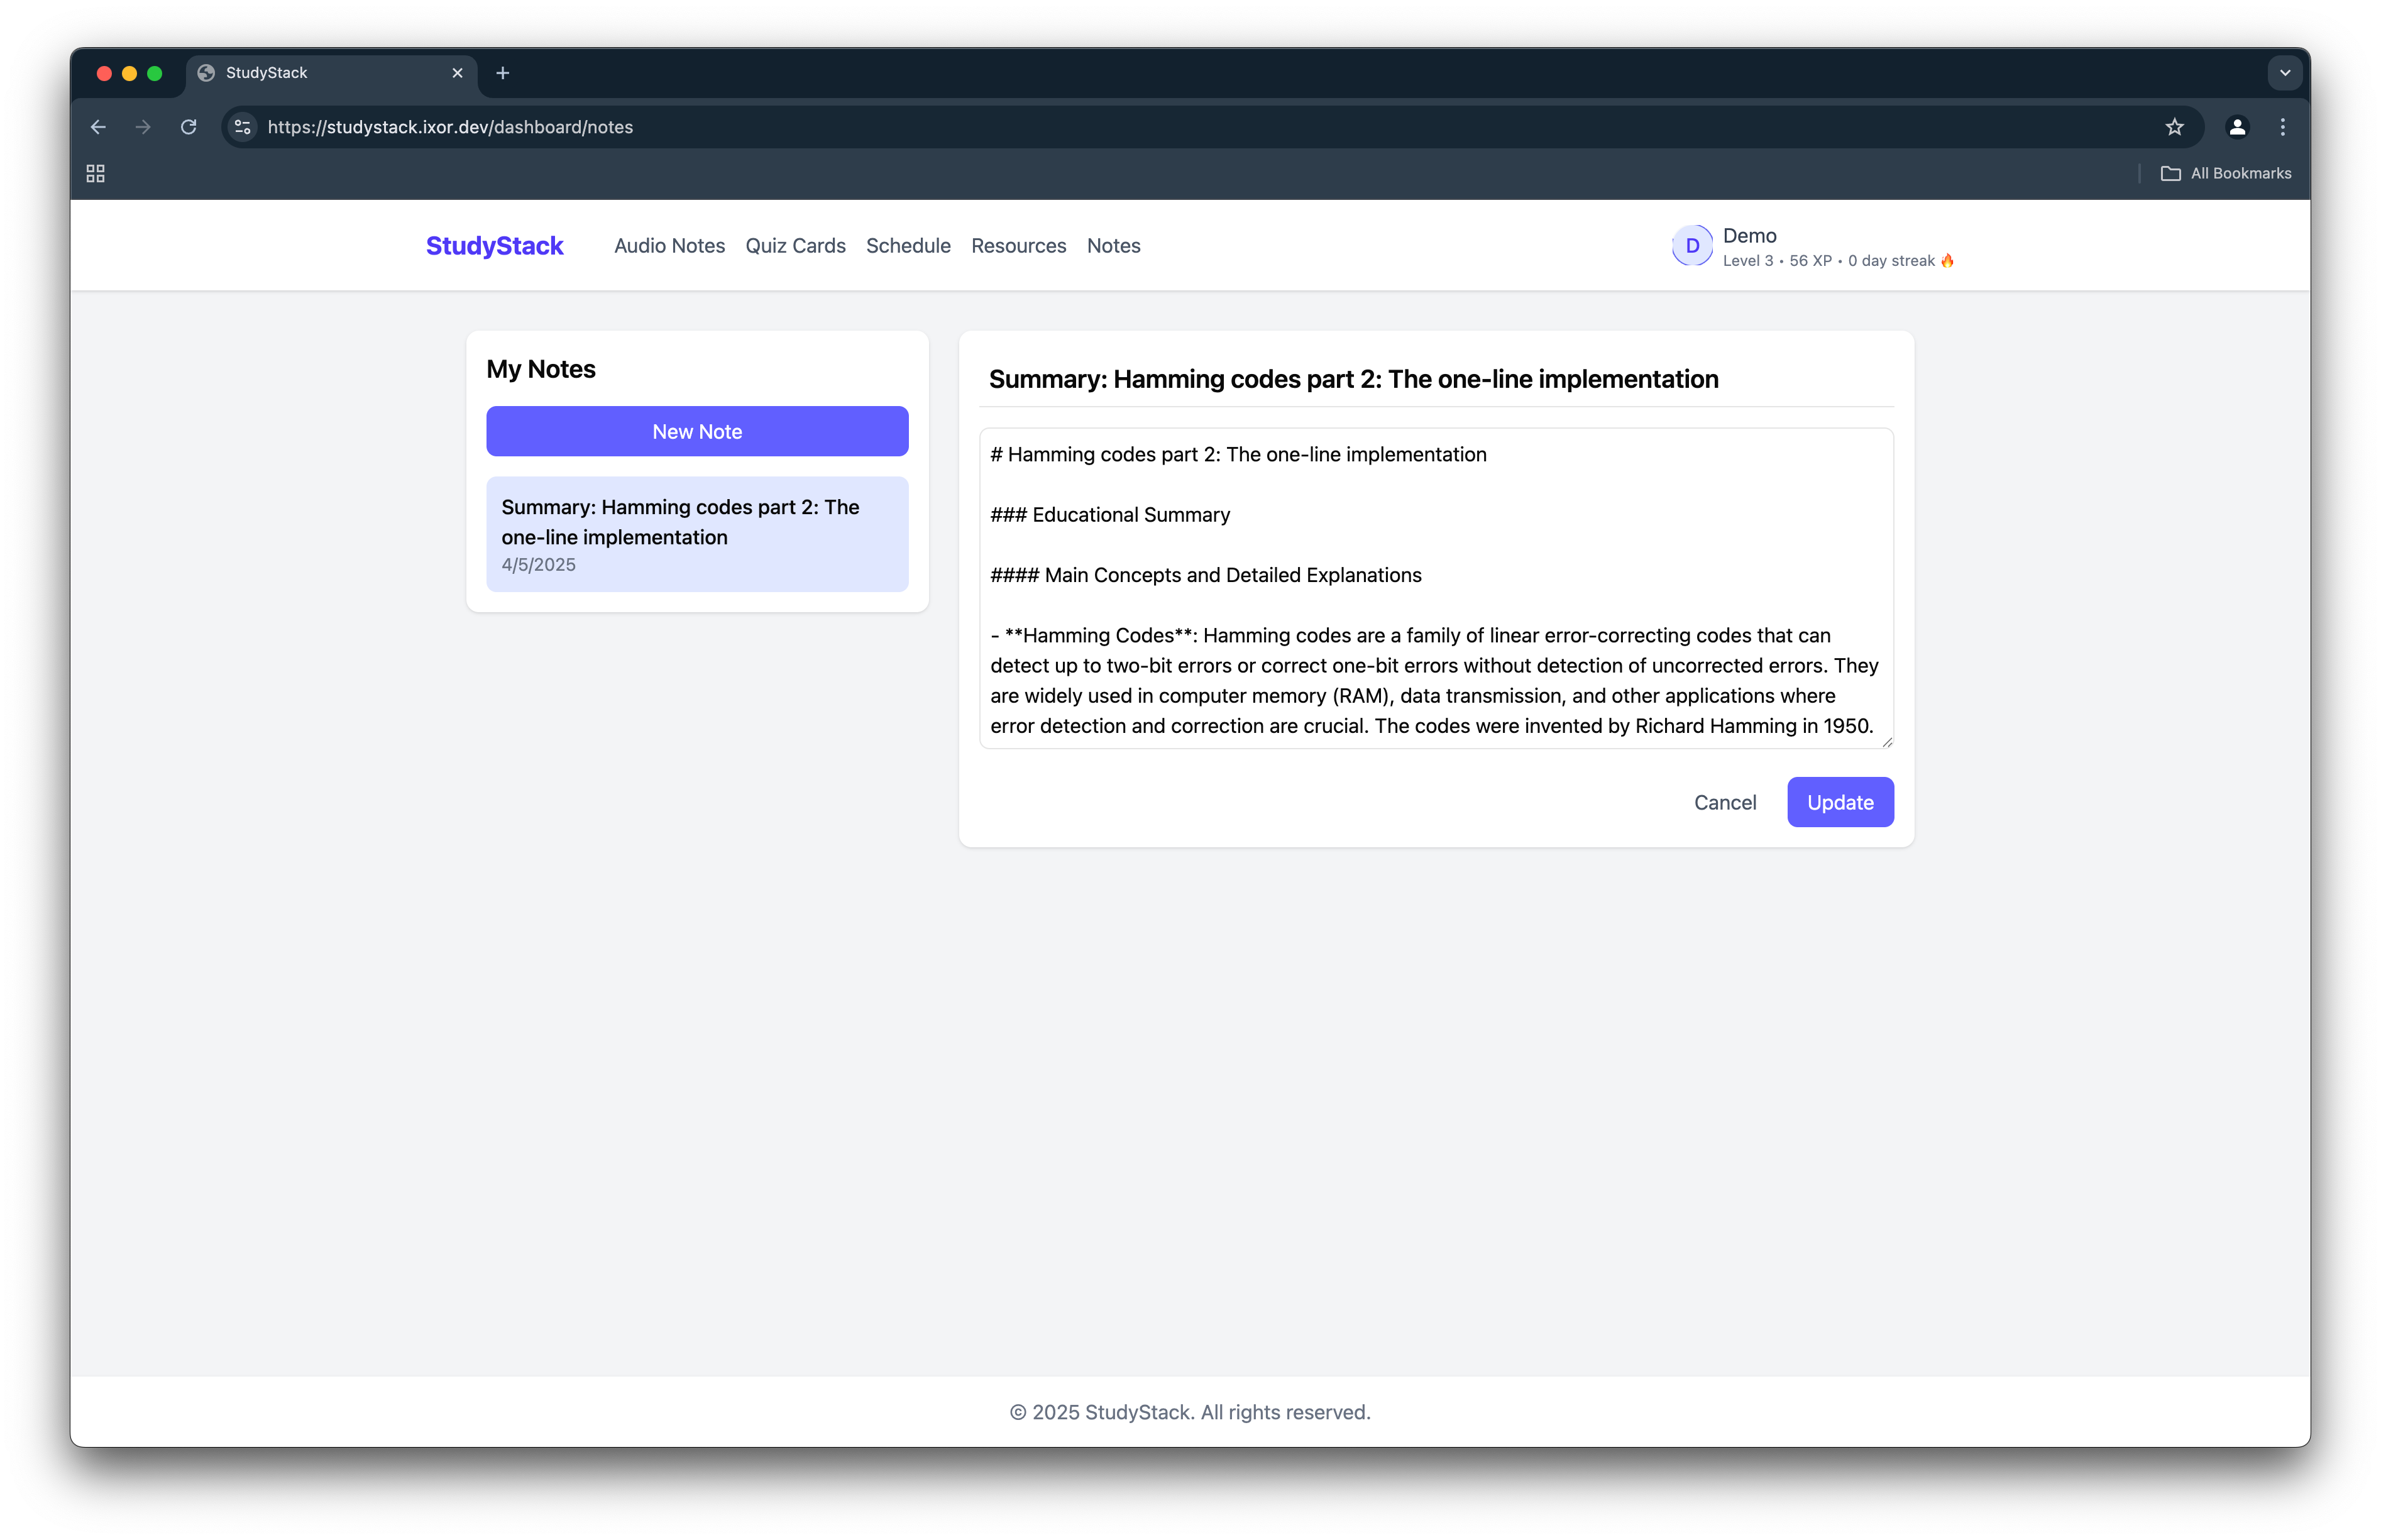Open the Quiz Cards section

coord(795,246)
